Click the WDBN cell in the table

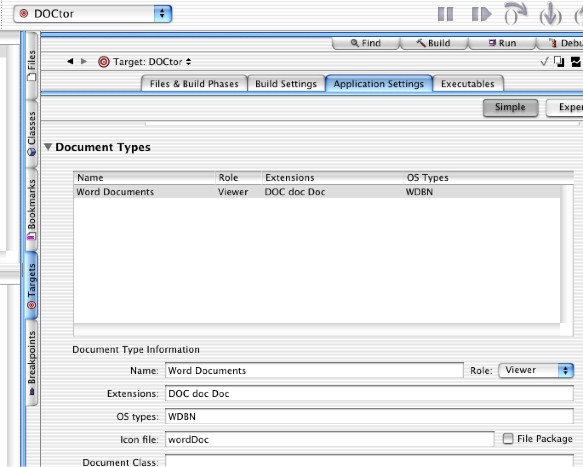point(419,192)
